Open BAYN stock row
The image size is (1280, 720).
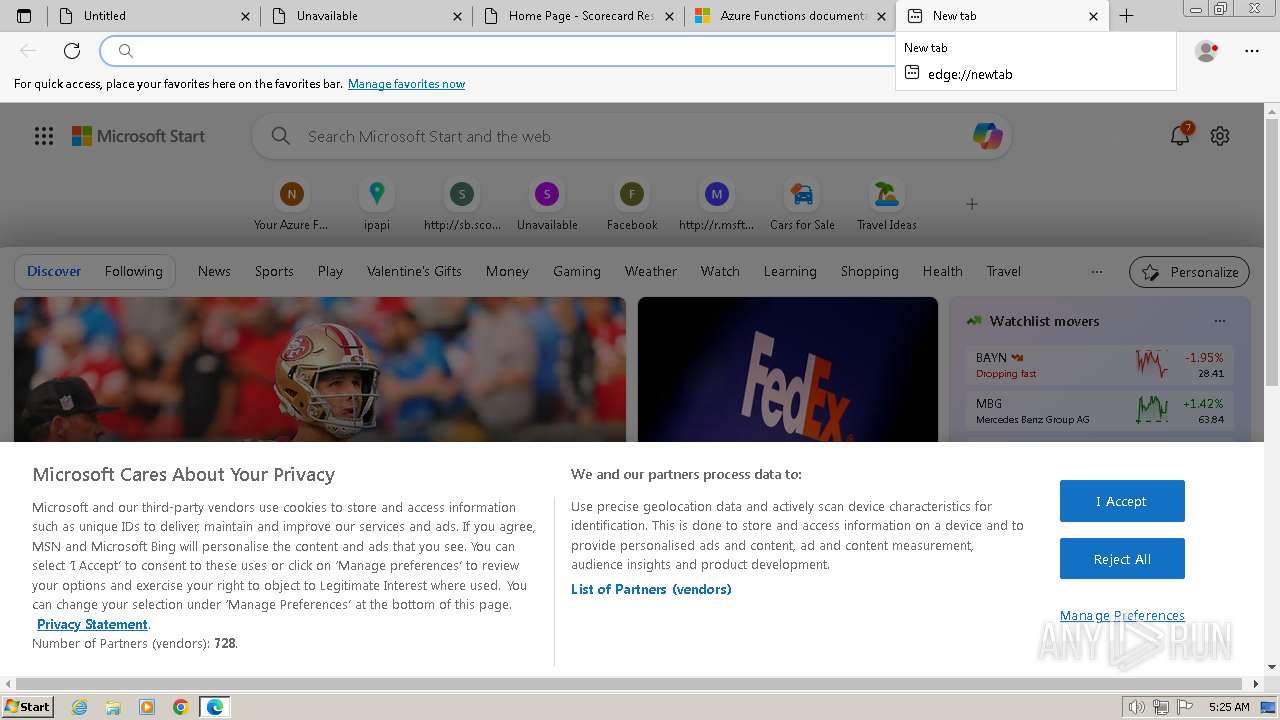1099,365
